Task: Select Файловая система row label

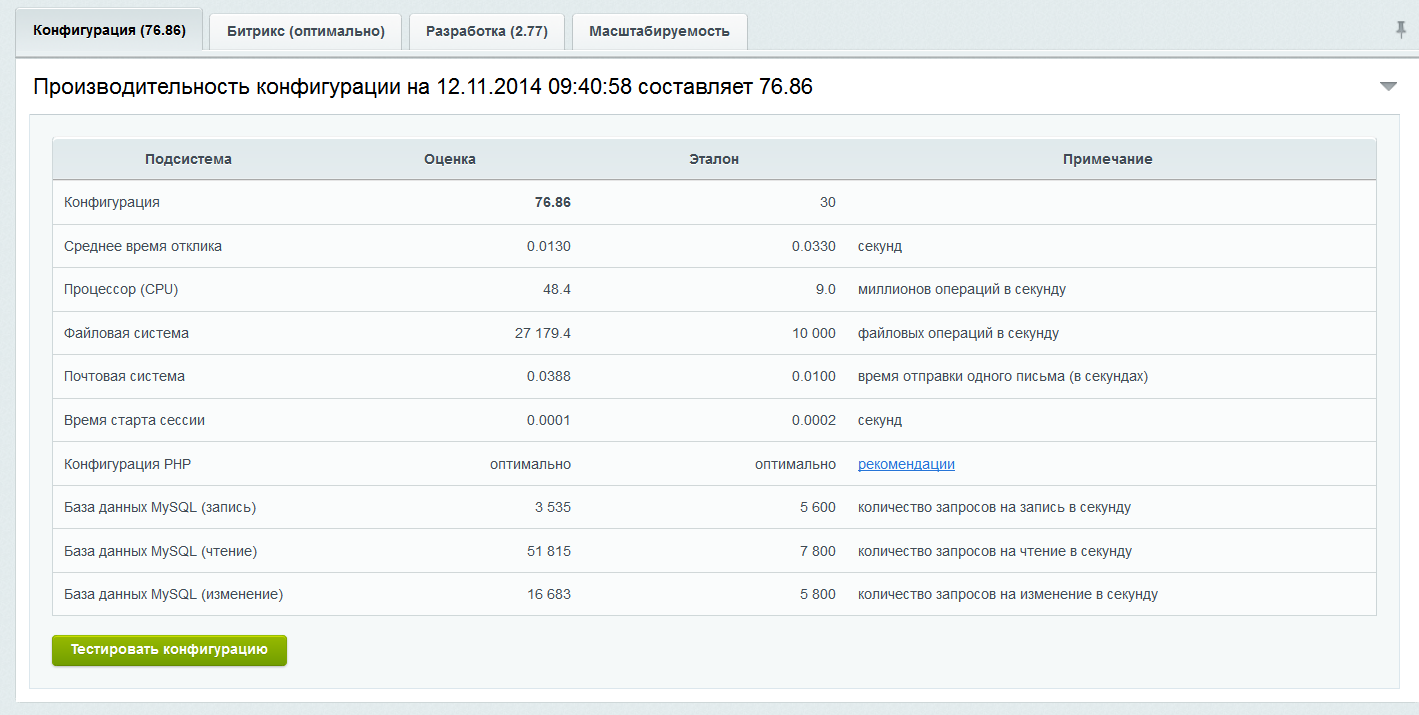Action: pos(126,333)
